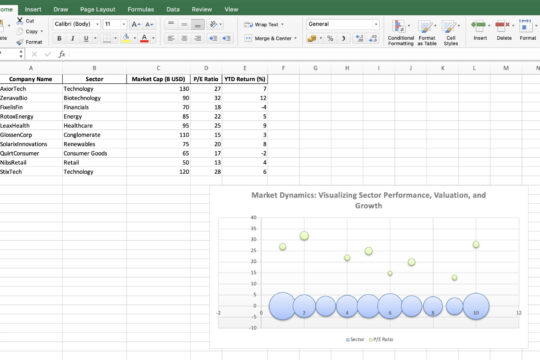This screenshot has height=360, width=540.
Task: Click the formula bar input field
Action: [304, 54]
